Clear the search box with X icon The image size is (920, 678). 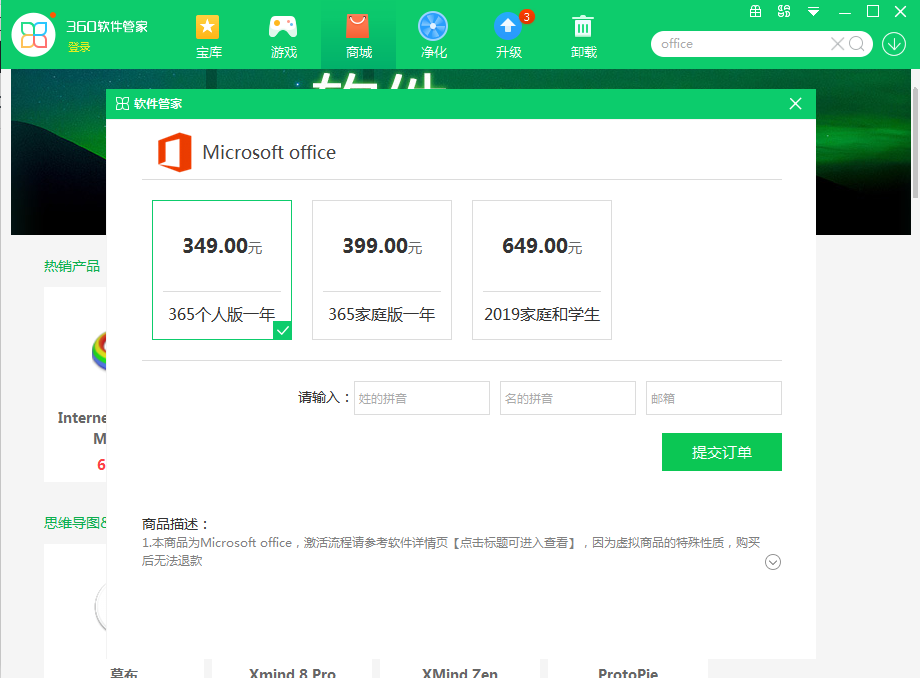[x=837, y=44]
